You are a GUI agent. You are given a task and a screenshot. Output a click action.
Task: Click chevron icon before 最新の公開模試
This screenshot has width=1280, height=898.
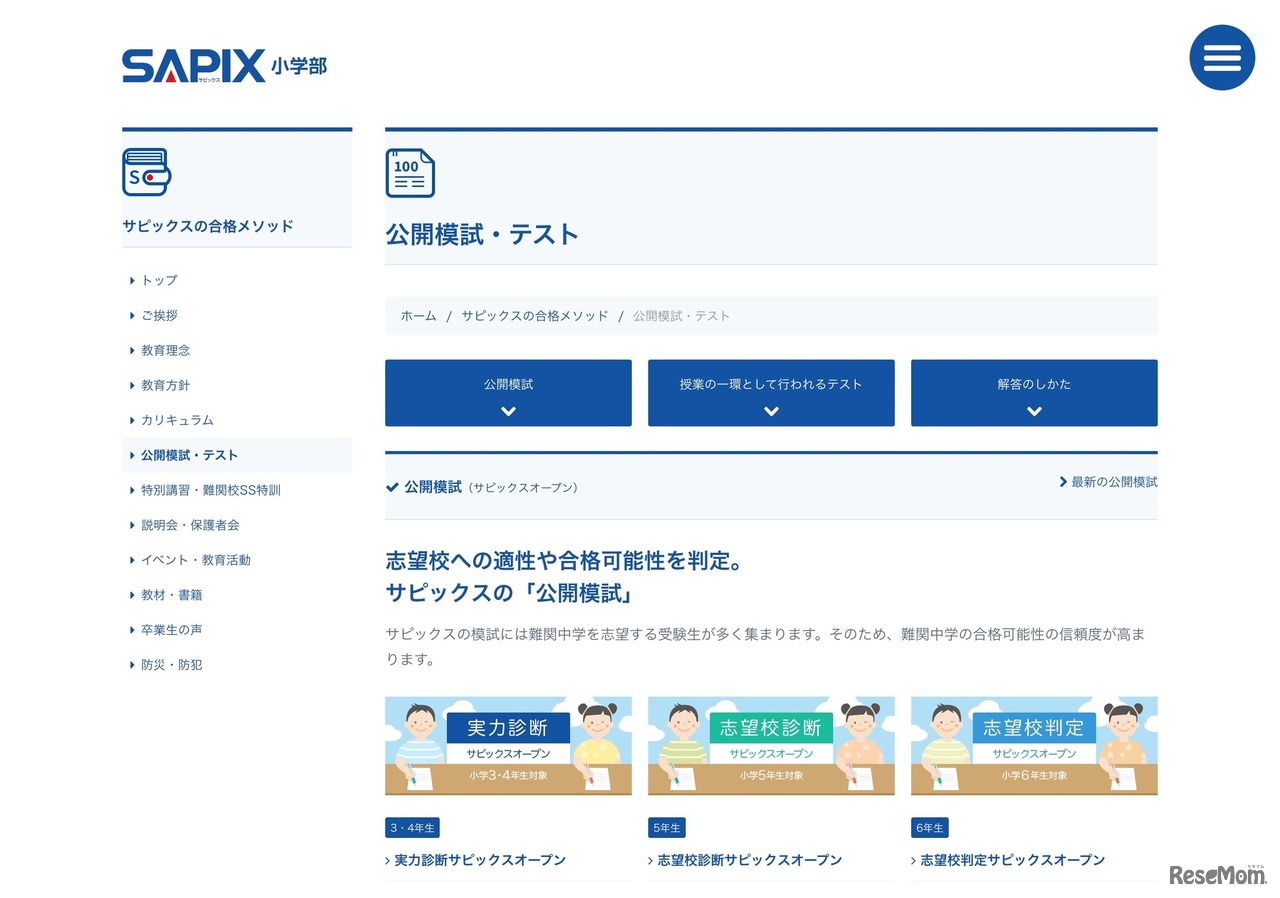coord(1063,482)
